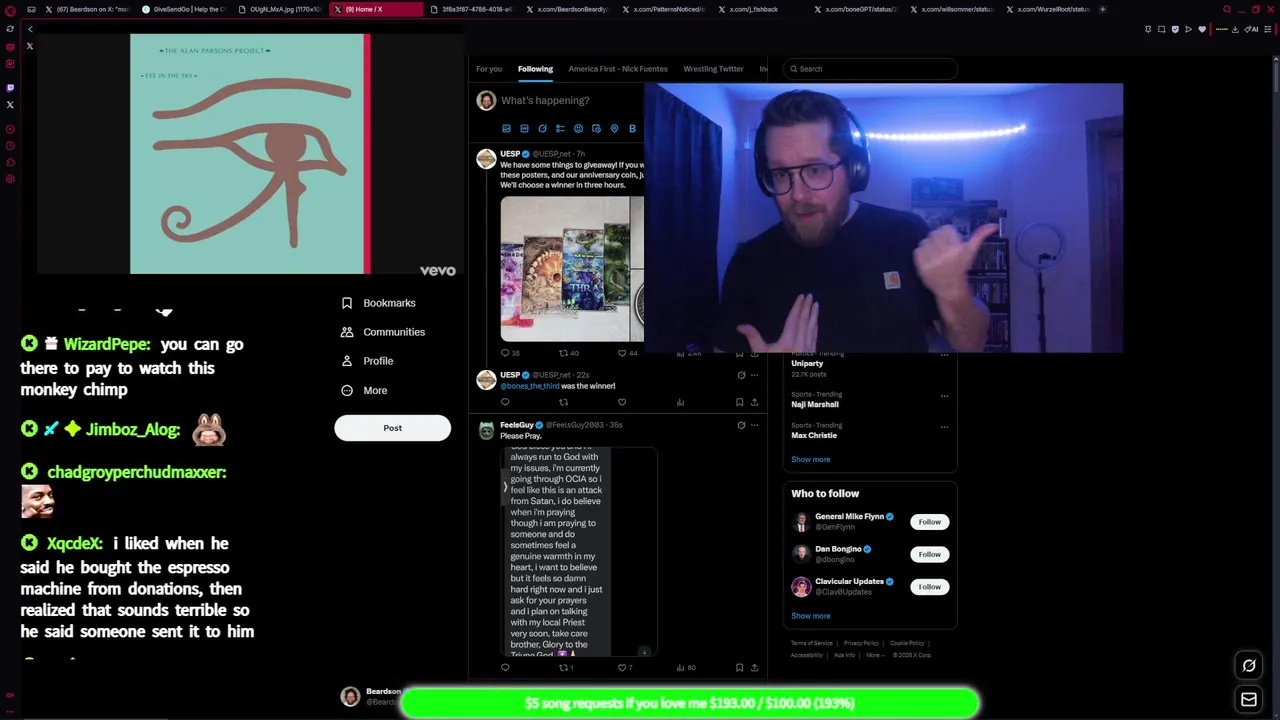Follow Dan Bongino
Image resolution: width=1280 pixels, height=720 pixels.
(929, 554)
